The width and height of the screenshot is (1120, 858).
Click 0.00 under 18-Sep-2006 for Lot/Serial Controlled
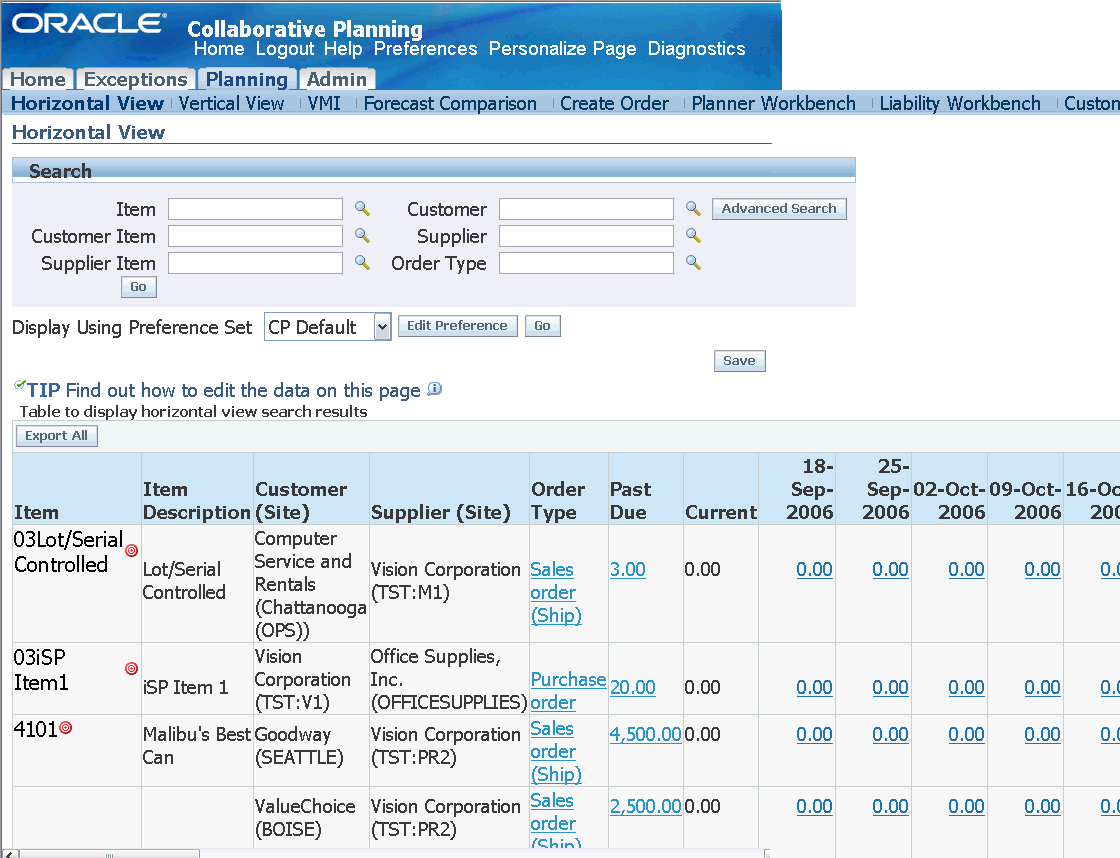(x=814, y=569)
